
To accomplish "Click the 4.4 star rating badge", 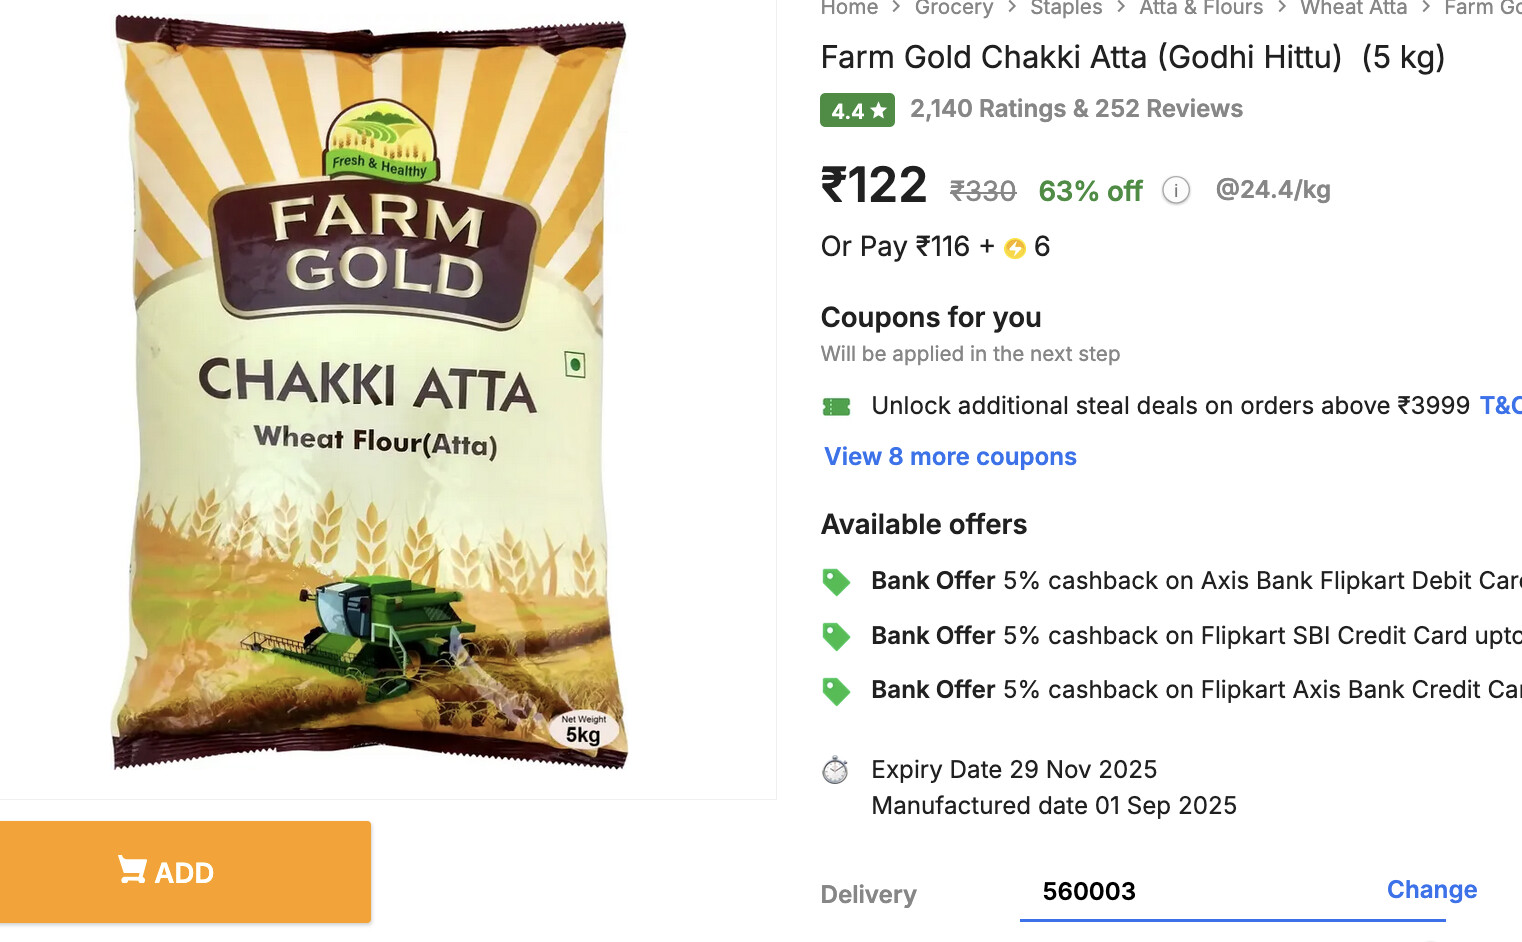I will tap(857, 110).
